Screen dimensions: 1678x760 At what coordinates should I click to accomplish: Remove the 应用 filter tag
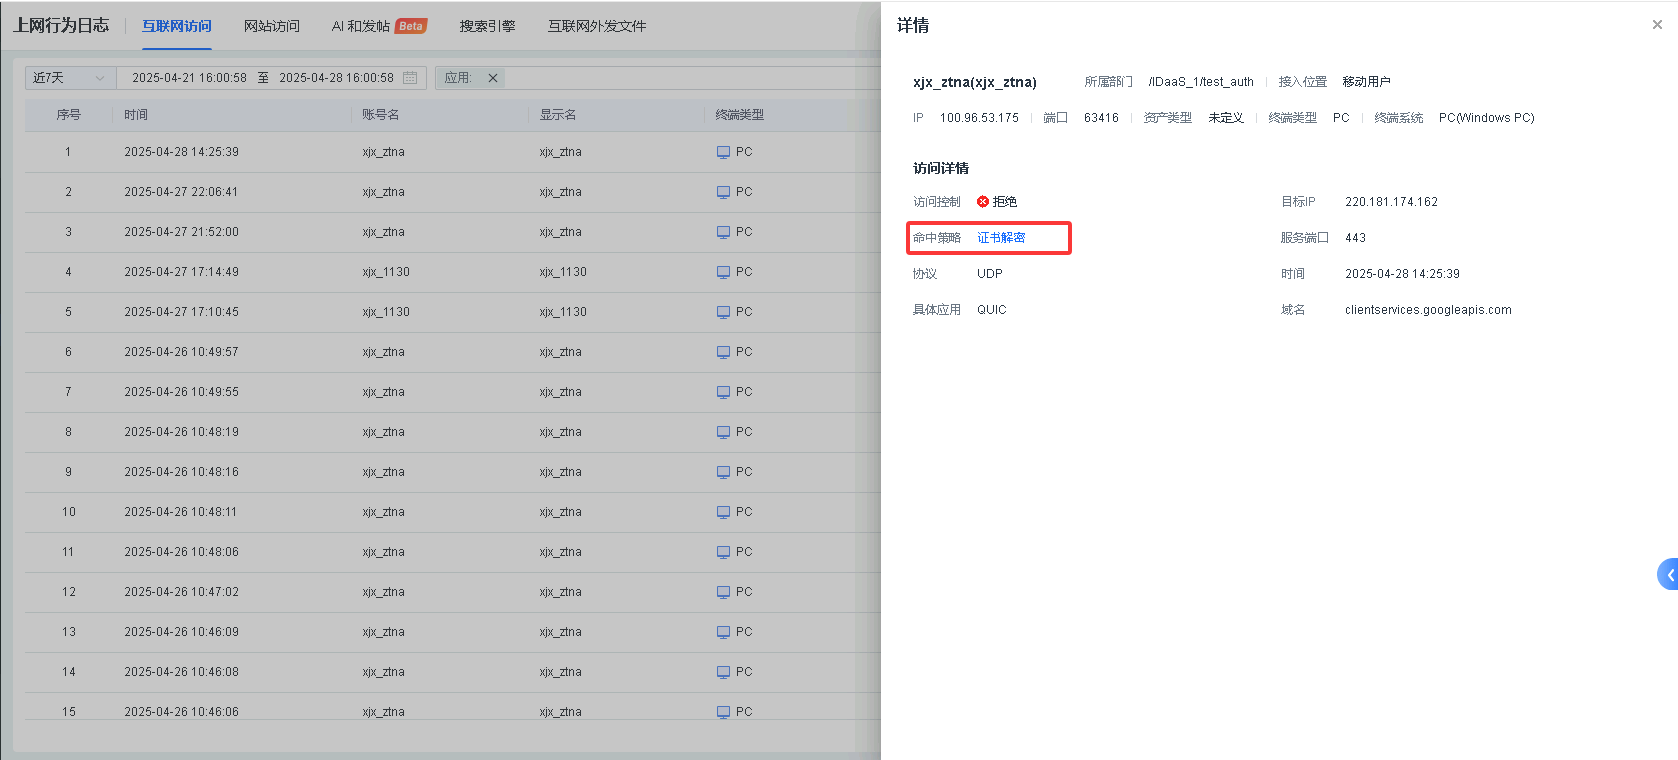tap(493, 78)
